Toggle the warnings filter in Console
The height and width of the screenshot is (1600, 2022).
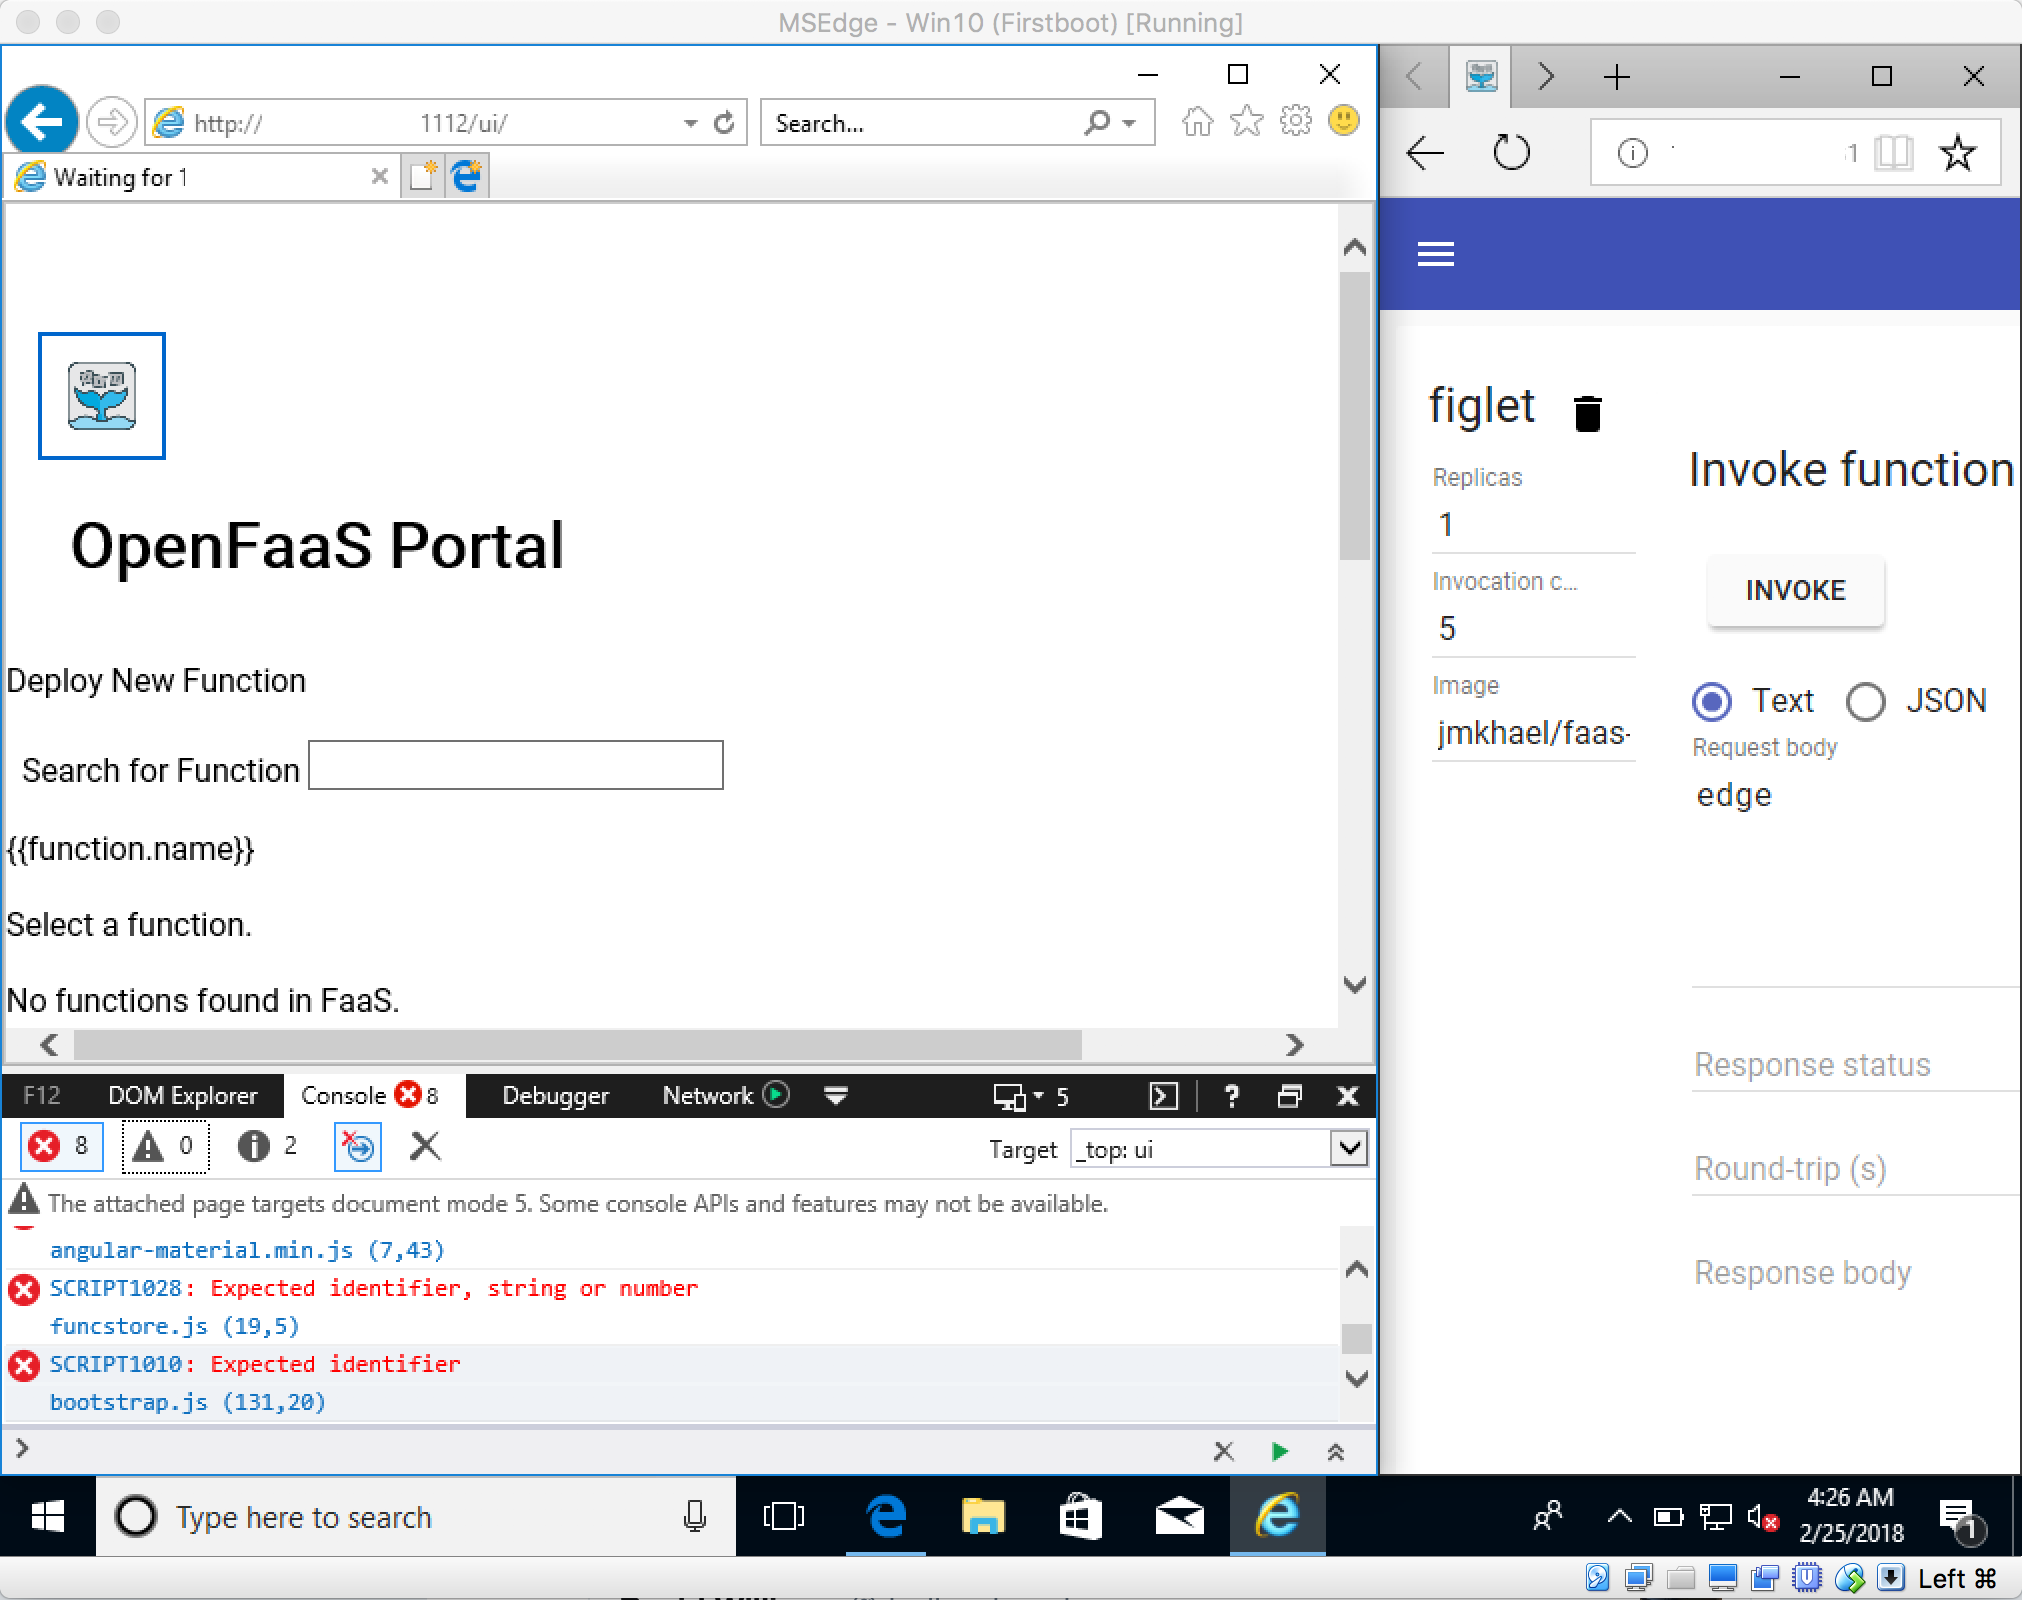click(x=163, y=1147)
